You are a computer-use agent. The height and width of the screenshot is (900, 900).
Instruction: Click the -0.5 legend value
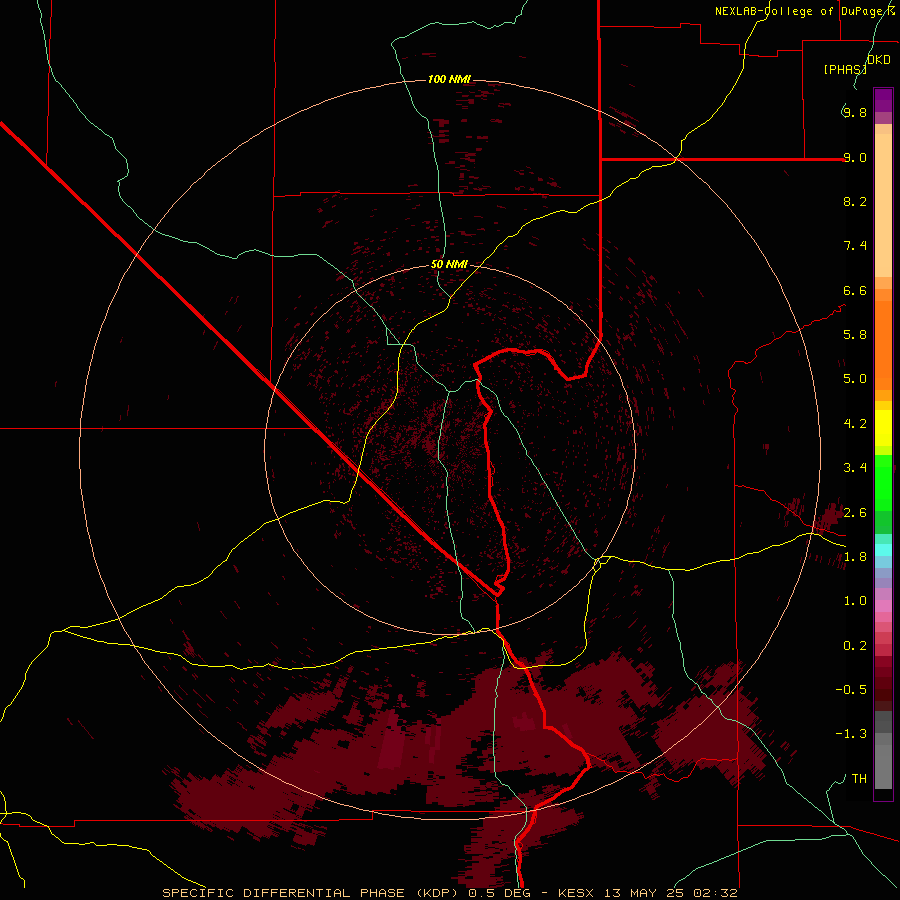(x=851, y=690)
